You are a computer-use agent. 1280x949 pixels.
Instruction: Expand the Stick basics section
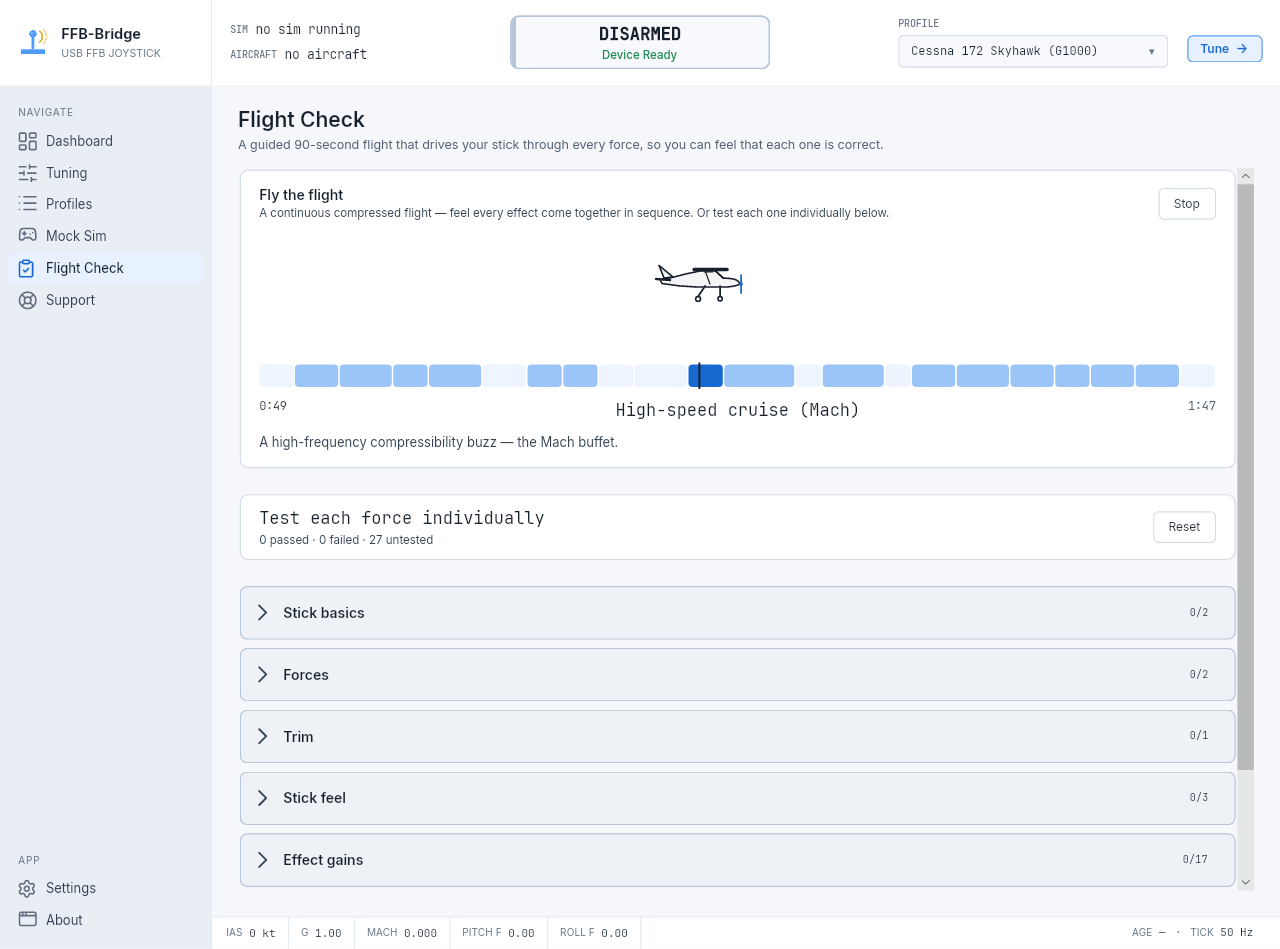[737, 613]
